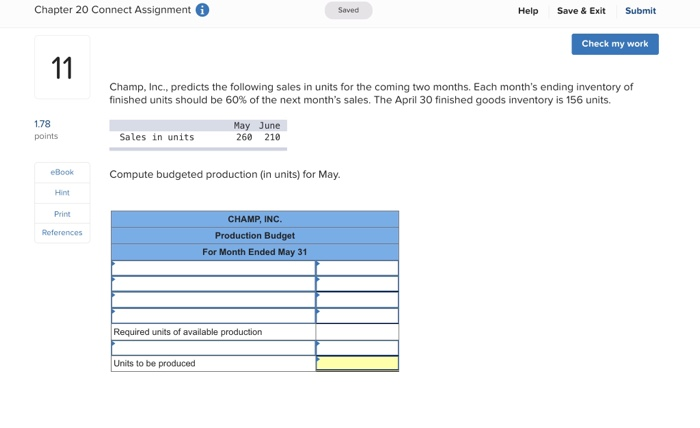
Task: Open the Help menu
Action: [x=528, y=11]
